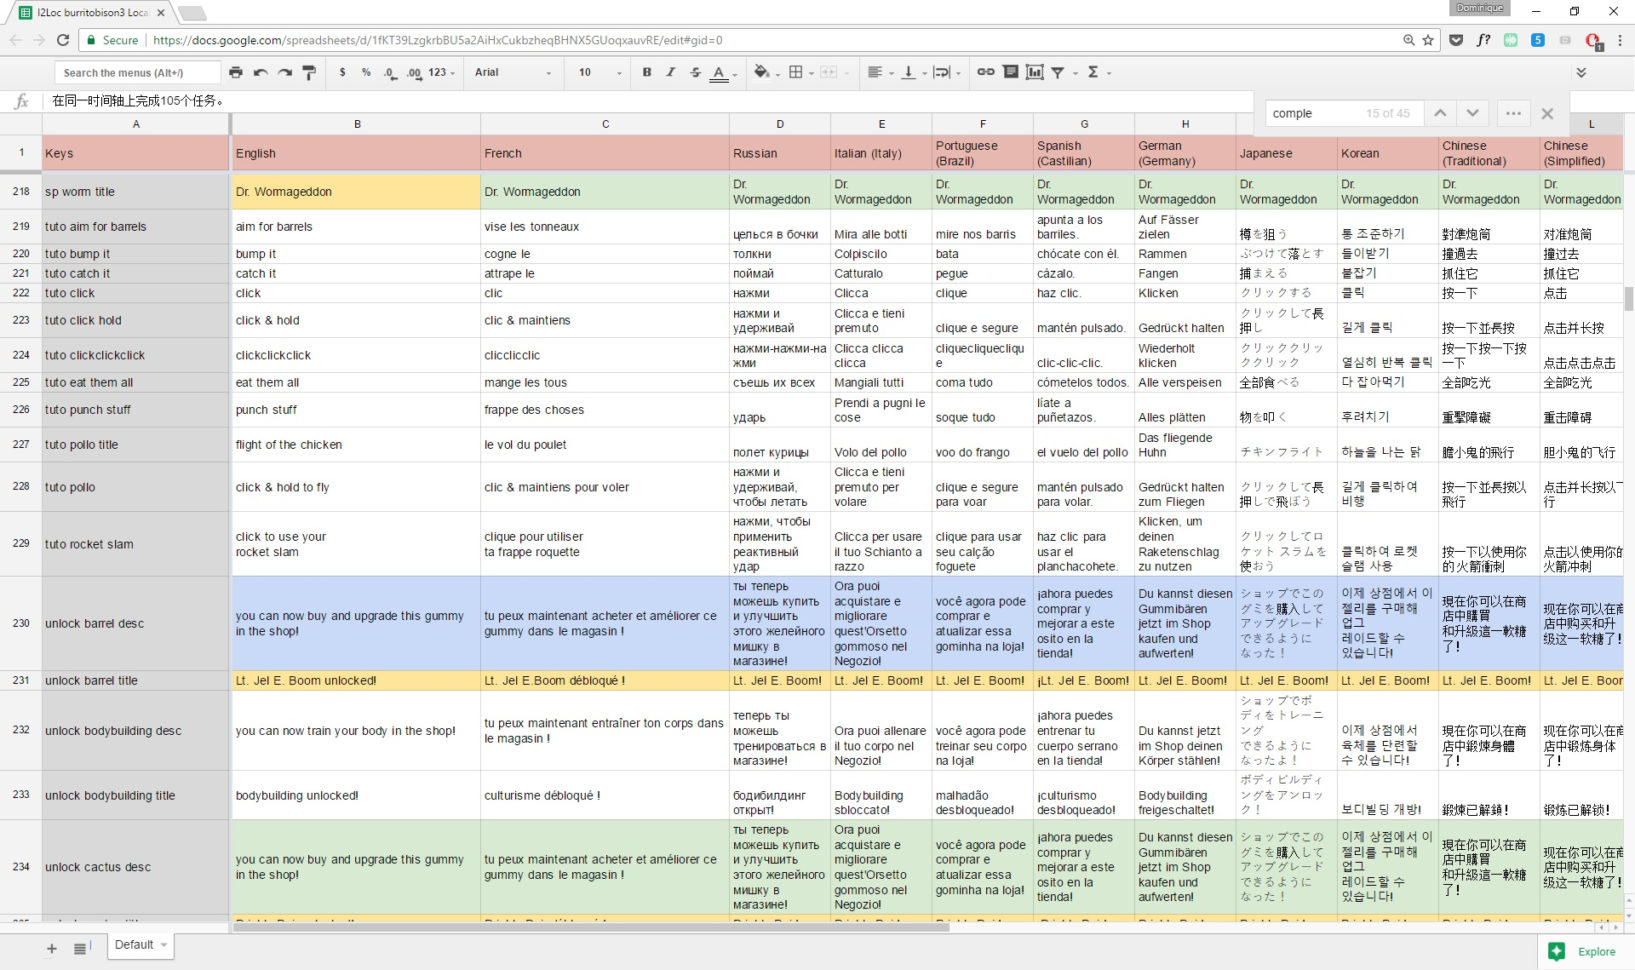Toggle italic formatting
The image size is (1635, 970).
(670, 72)
